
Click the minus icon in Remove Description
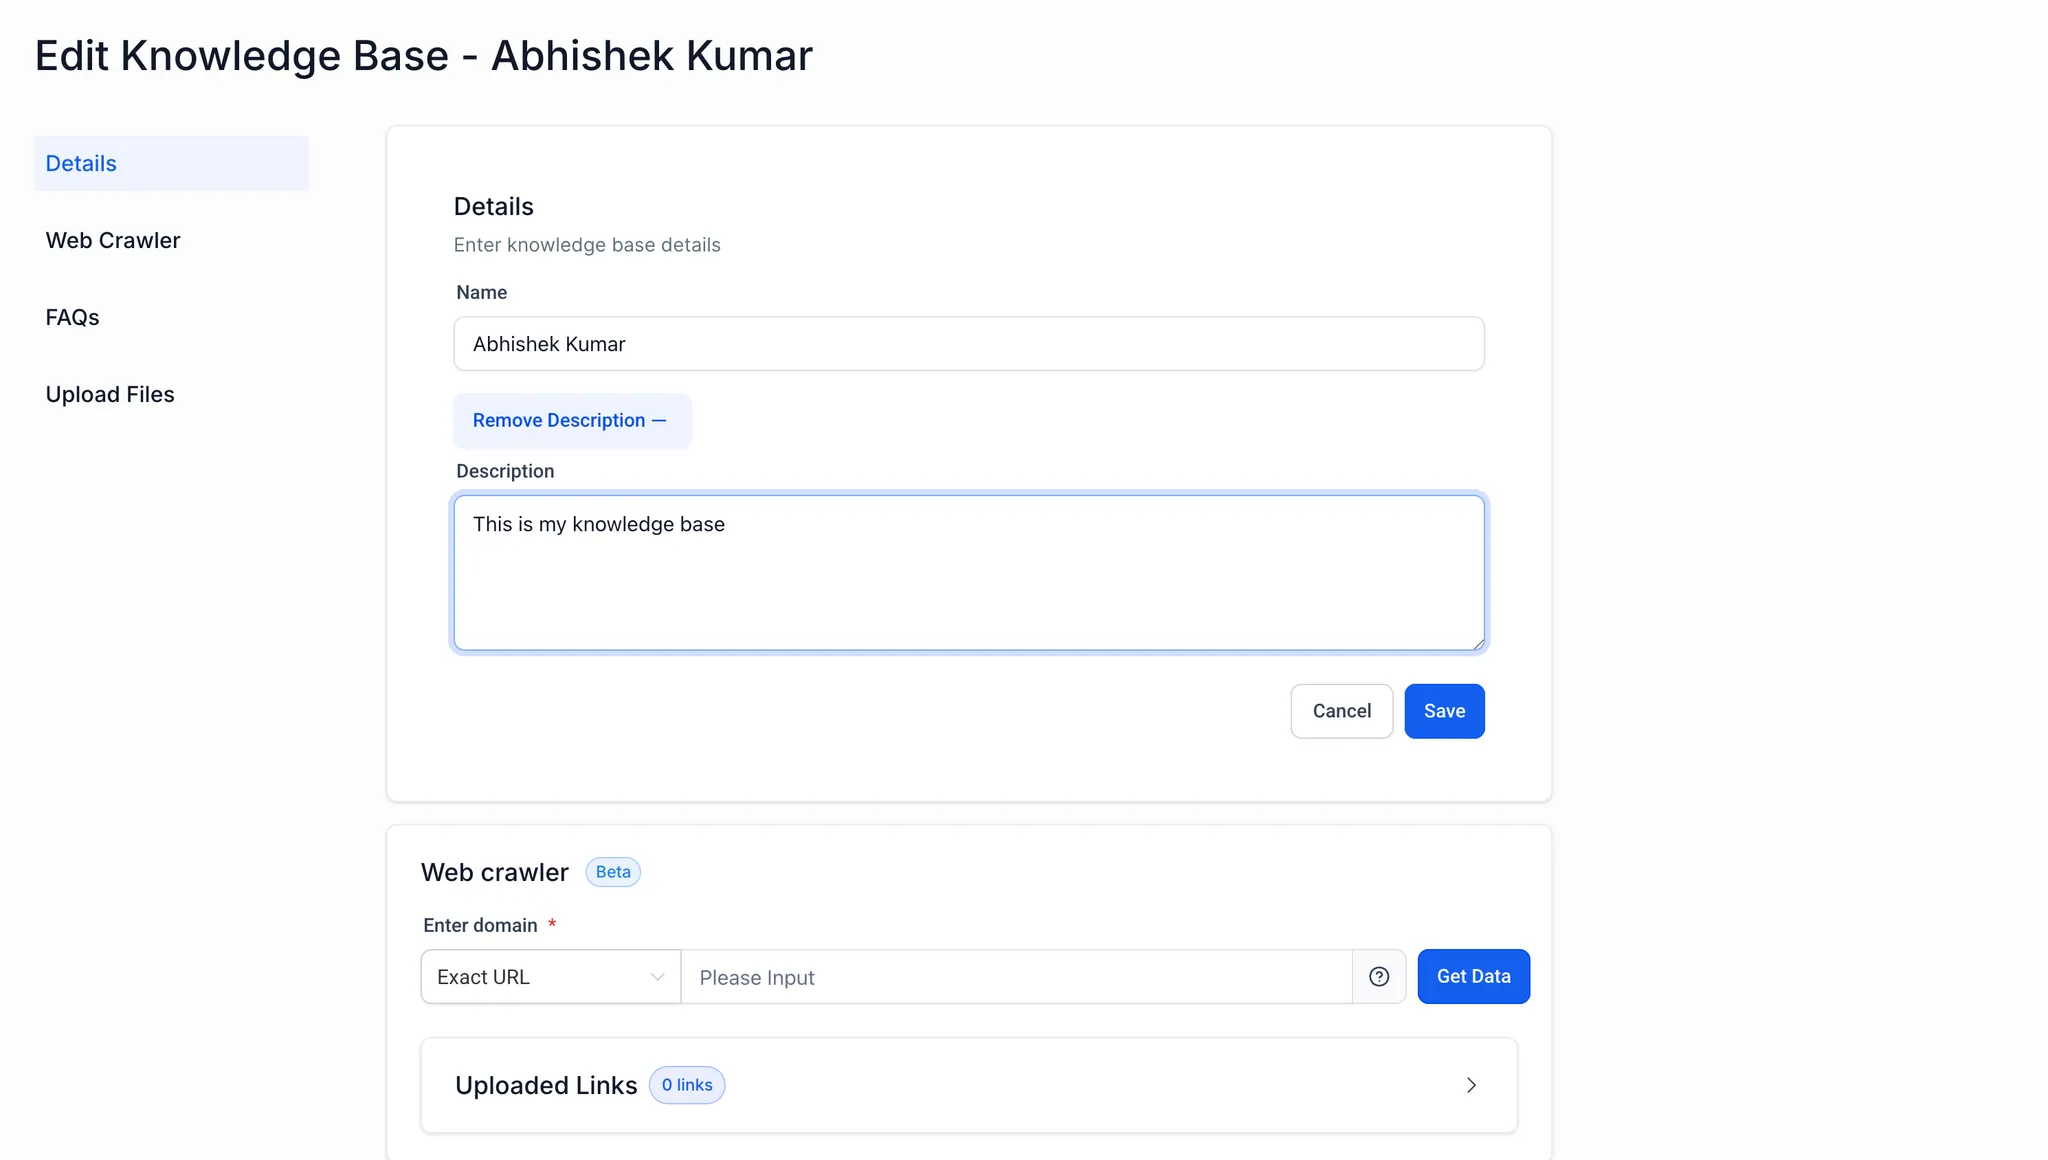pyautogui.click(x=659, y=420)
